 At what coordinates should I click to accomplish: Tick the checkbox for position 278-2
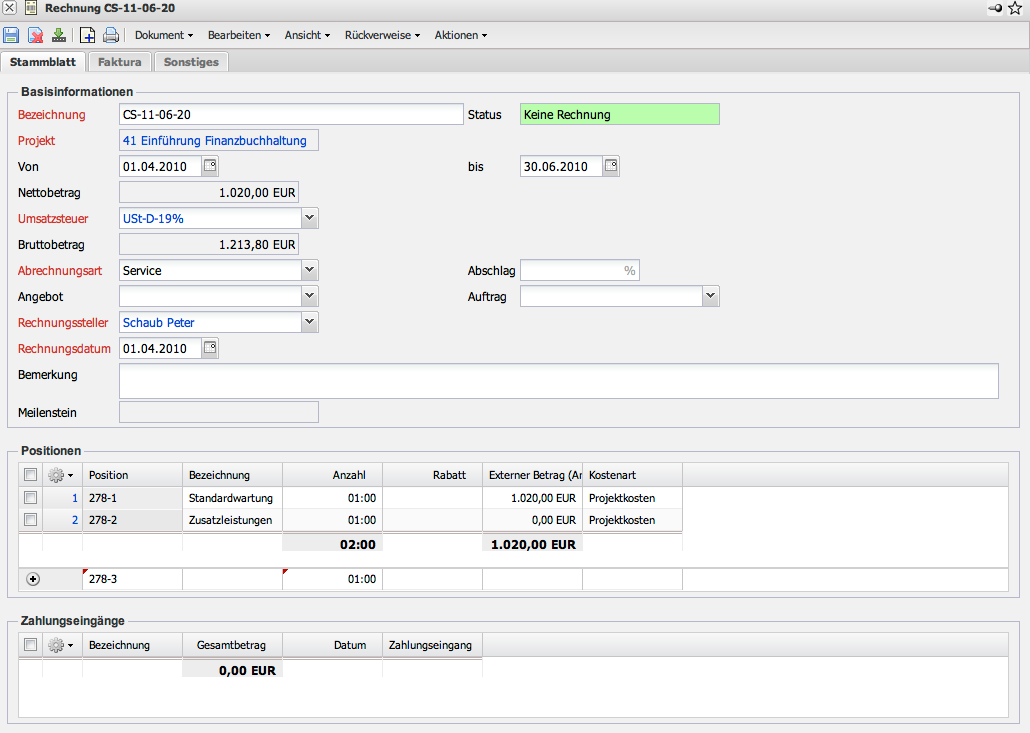point(31,520)
